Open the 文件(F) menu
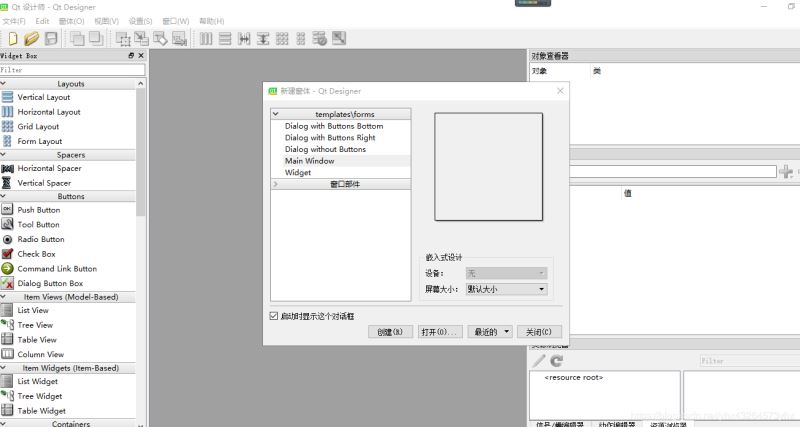The height and width of the screenshot is (427, 800). click(14, 21)
